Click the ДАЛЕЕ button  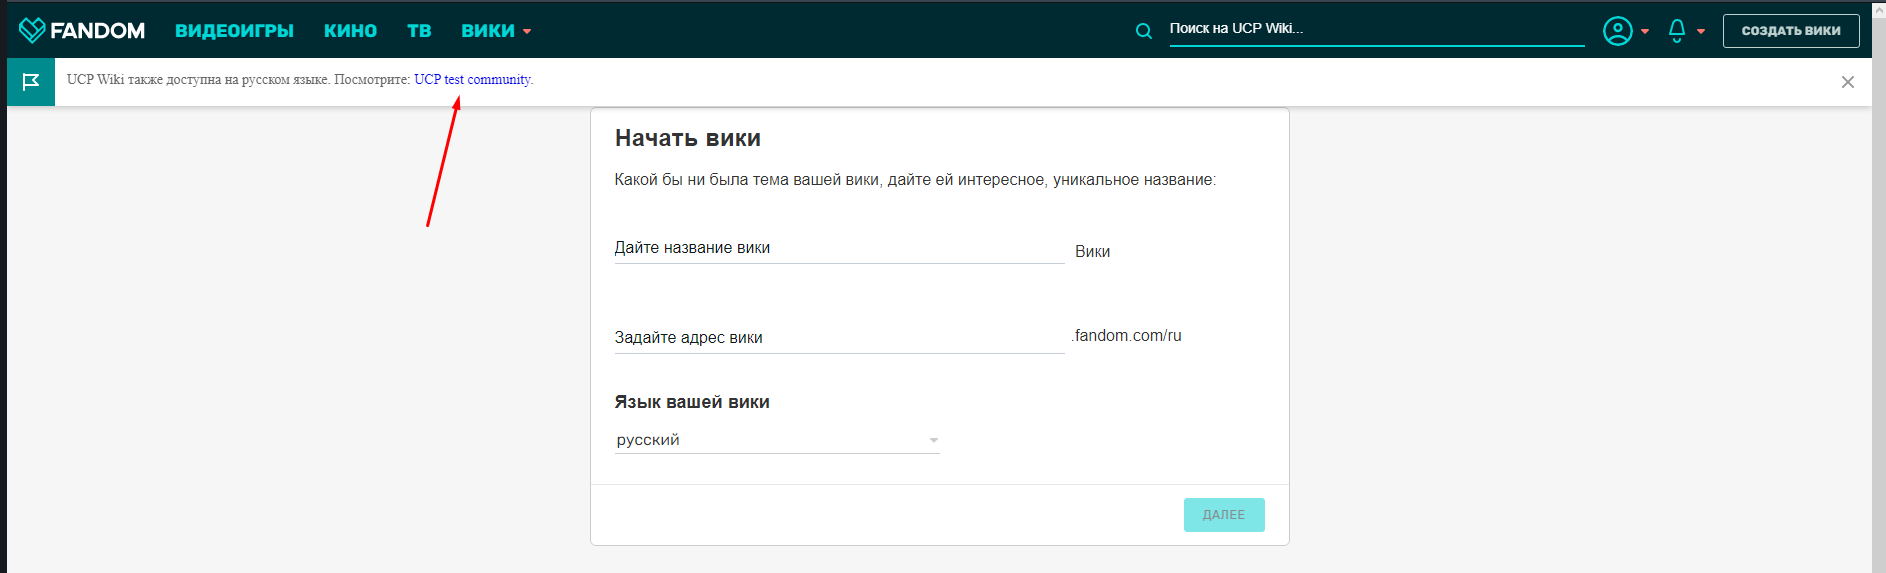[x=1224, y=515]
